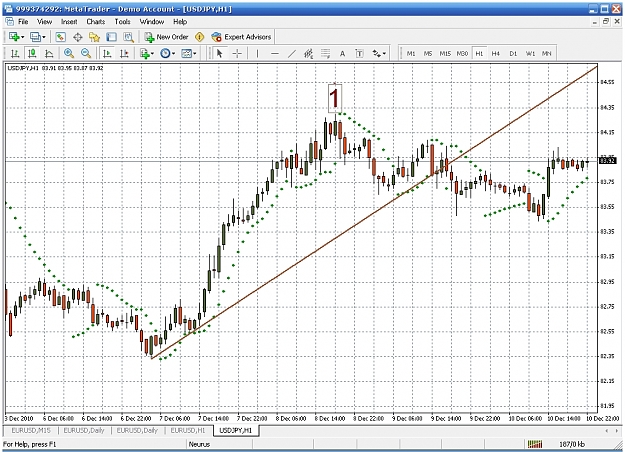The image size is (625, 452).
Task: Select the equidistant channel tool
Action: [309, 53]
